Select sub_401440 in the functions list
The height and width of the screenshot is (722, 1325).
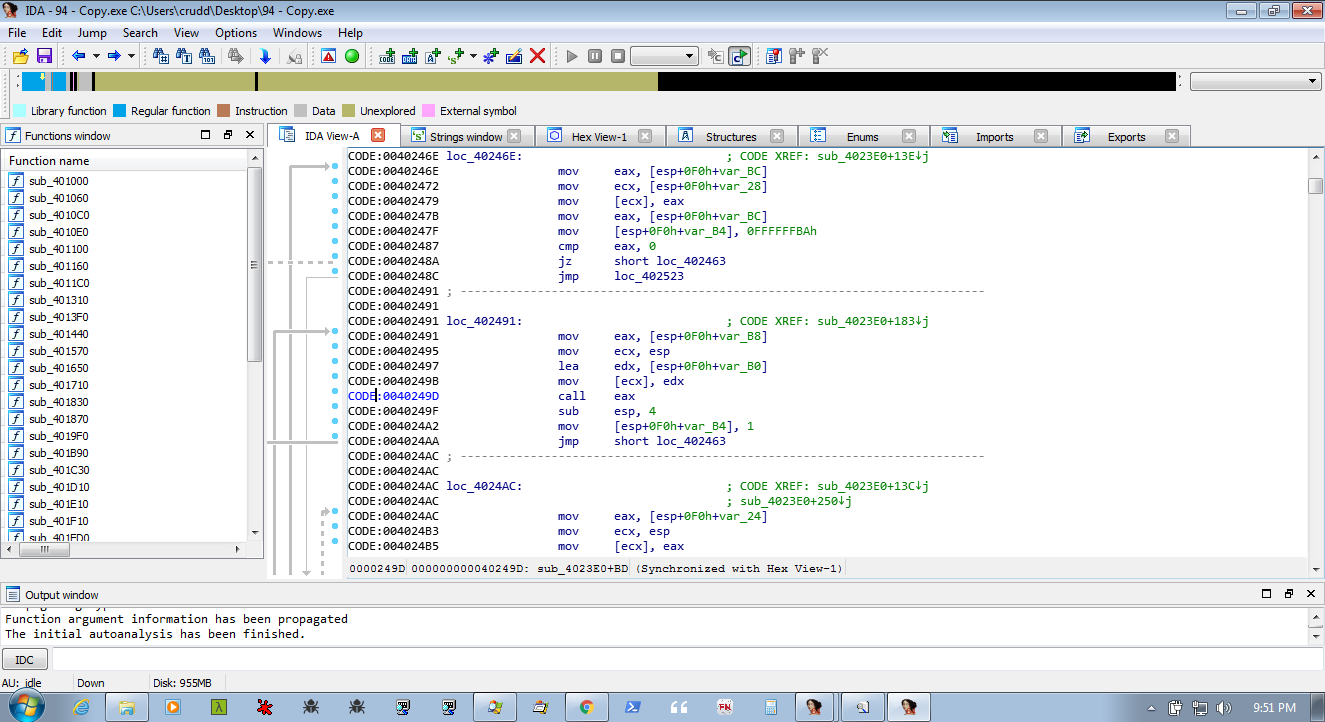coord(58,334)
